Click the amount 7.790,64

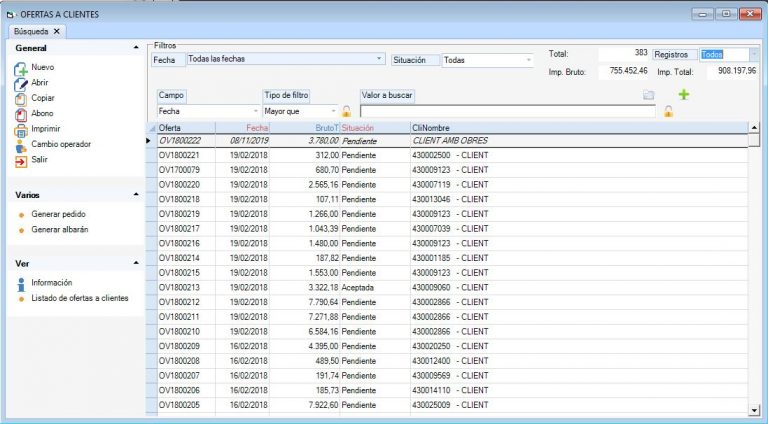(x=323, y=302)
